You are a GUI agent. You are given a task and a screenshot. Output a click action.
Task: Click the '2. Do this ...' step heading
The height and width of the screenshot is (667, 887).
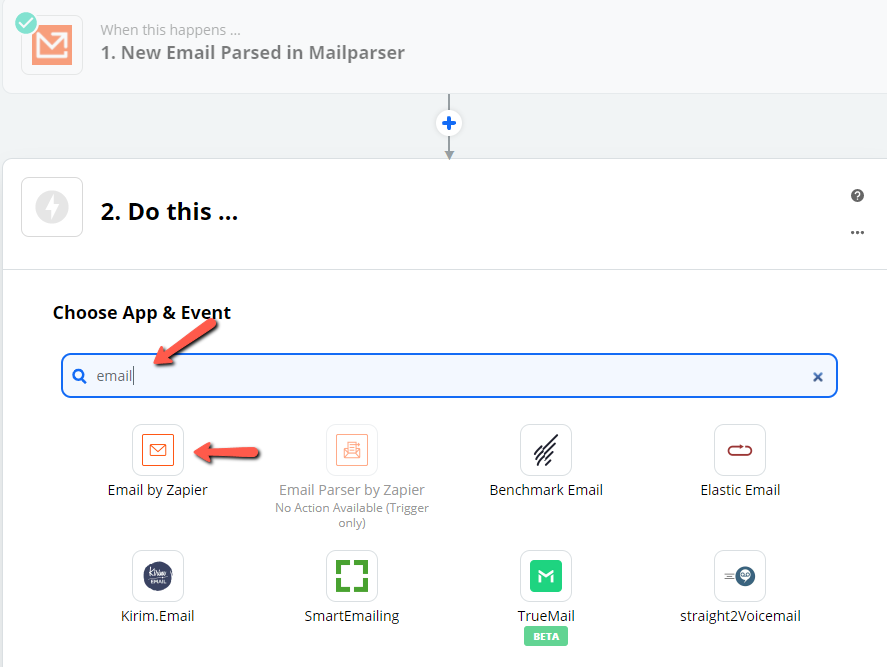[x=169, y=212]
